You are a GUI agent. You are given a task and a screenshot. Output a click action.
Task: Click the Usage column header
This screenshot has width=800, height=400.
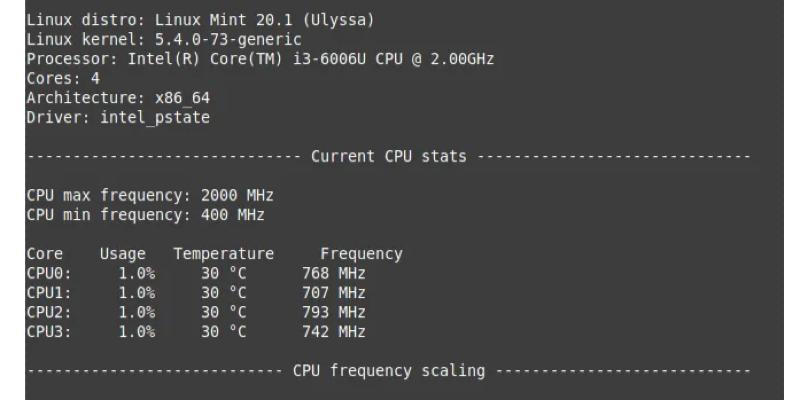[x=122, y=254]
